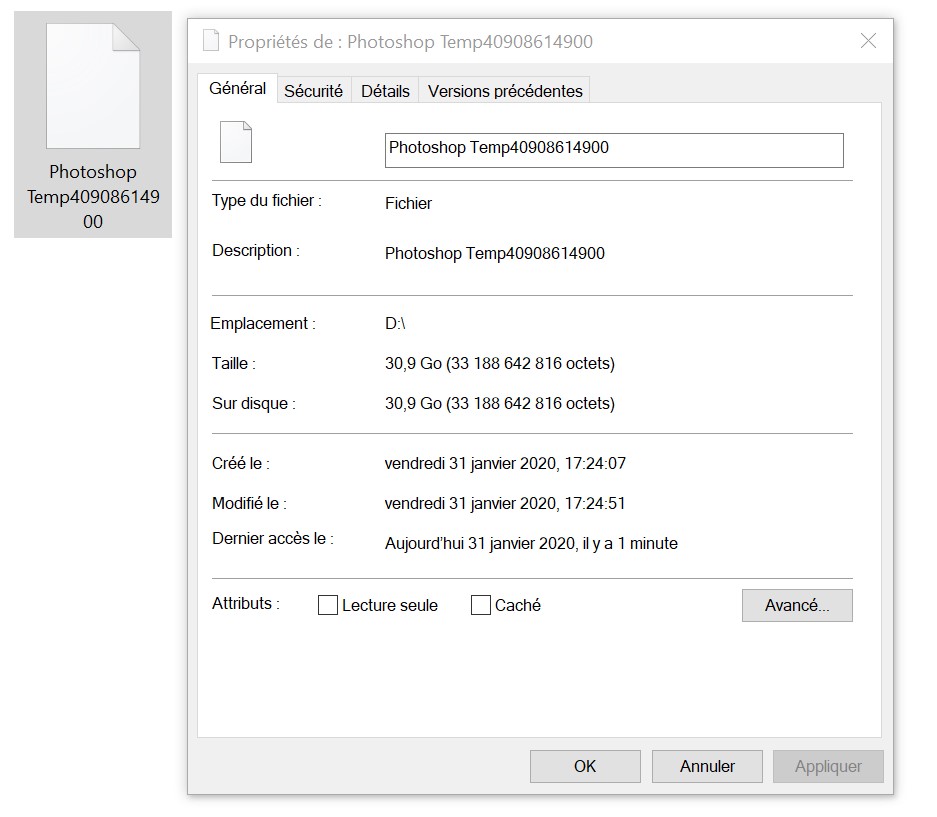Screen dimensions: 937x817
Task: Click the Description : label
Action: [x=256, y=250]
